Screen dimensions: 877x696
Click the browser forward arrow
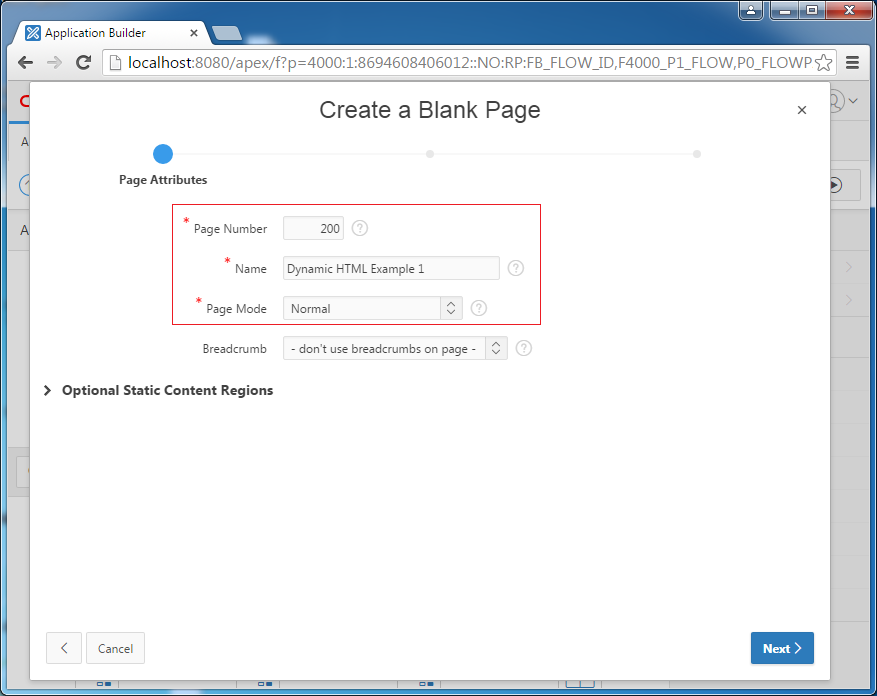pos(54,63)
